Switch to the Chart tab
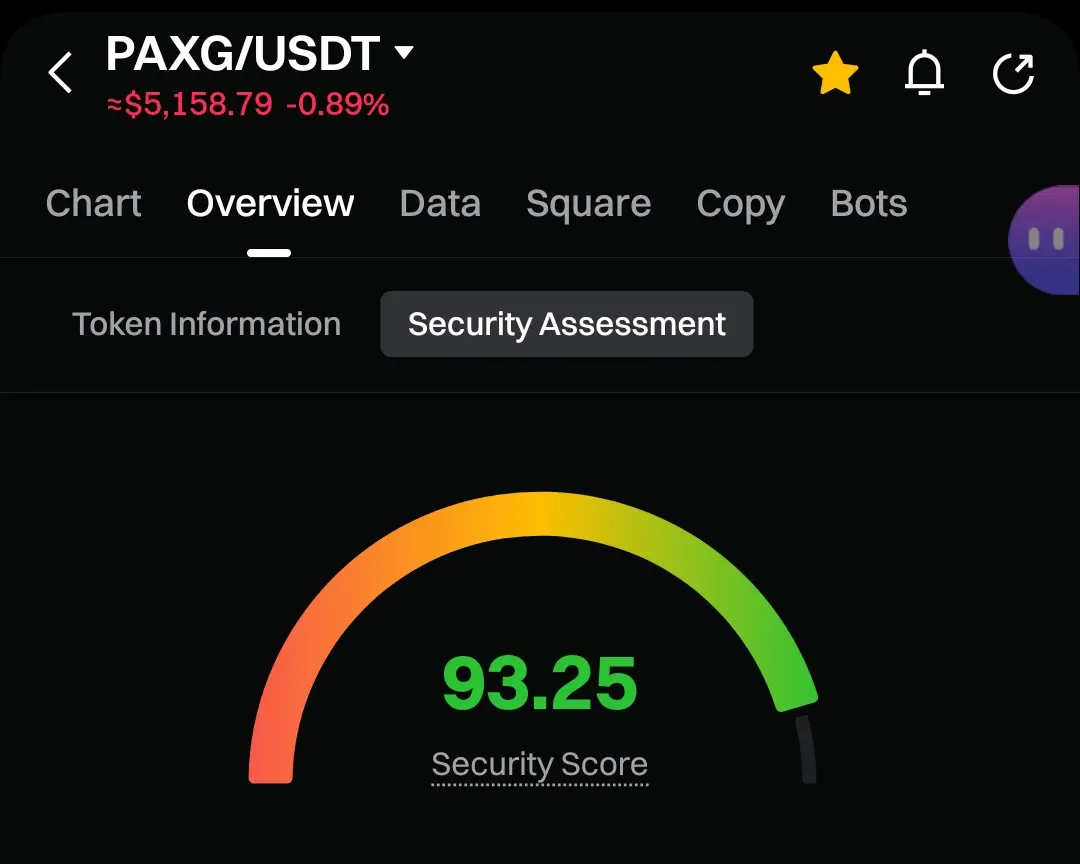This screenshot has height=864, width=1080. [94, 203]
